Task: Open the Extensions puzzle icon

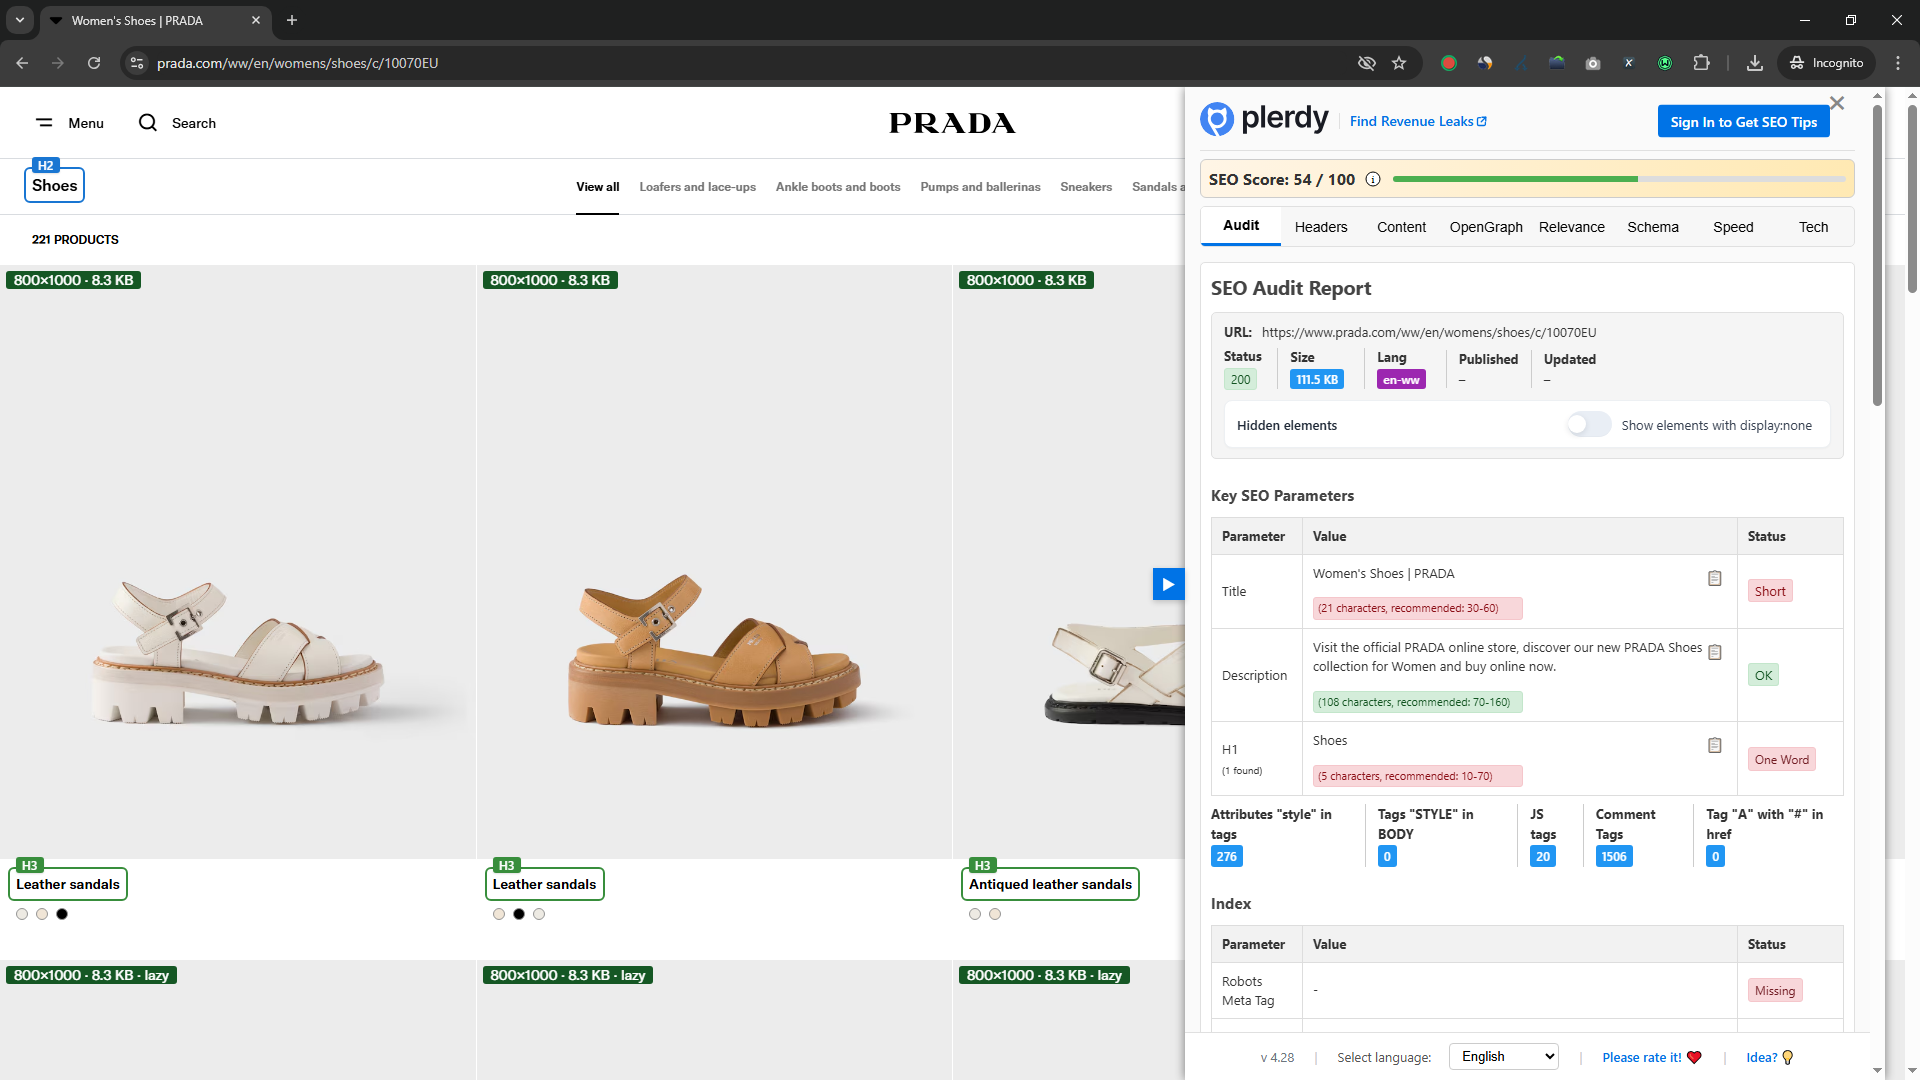Action: pyautogui.click(x=1701, y=63)
